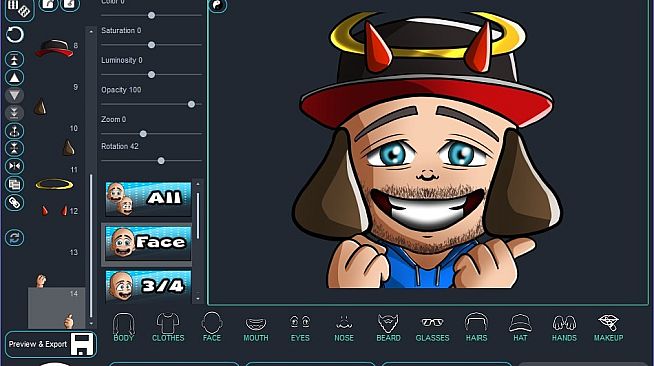Screen dimensions: 654x366
Task: Flip layer vertically icon
Action: pyautogui.click(x=15, y=148)
